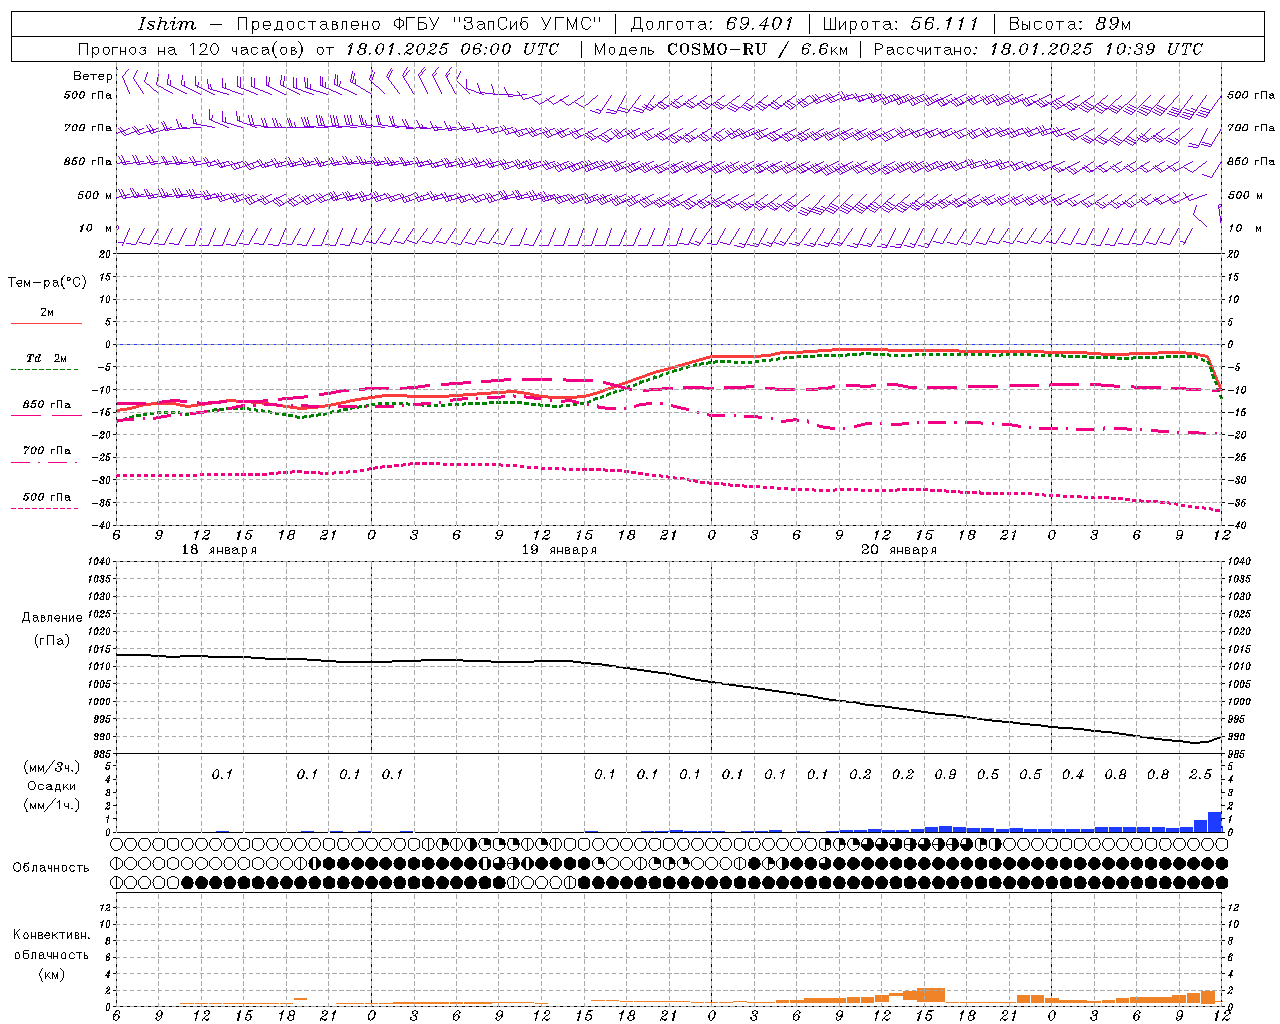Click the "Рассчитано: 18.01.2025 10:39 UTC" text

pyautogui.click(x=1038, y=49)
